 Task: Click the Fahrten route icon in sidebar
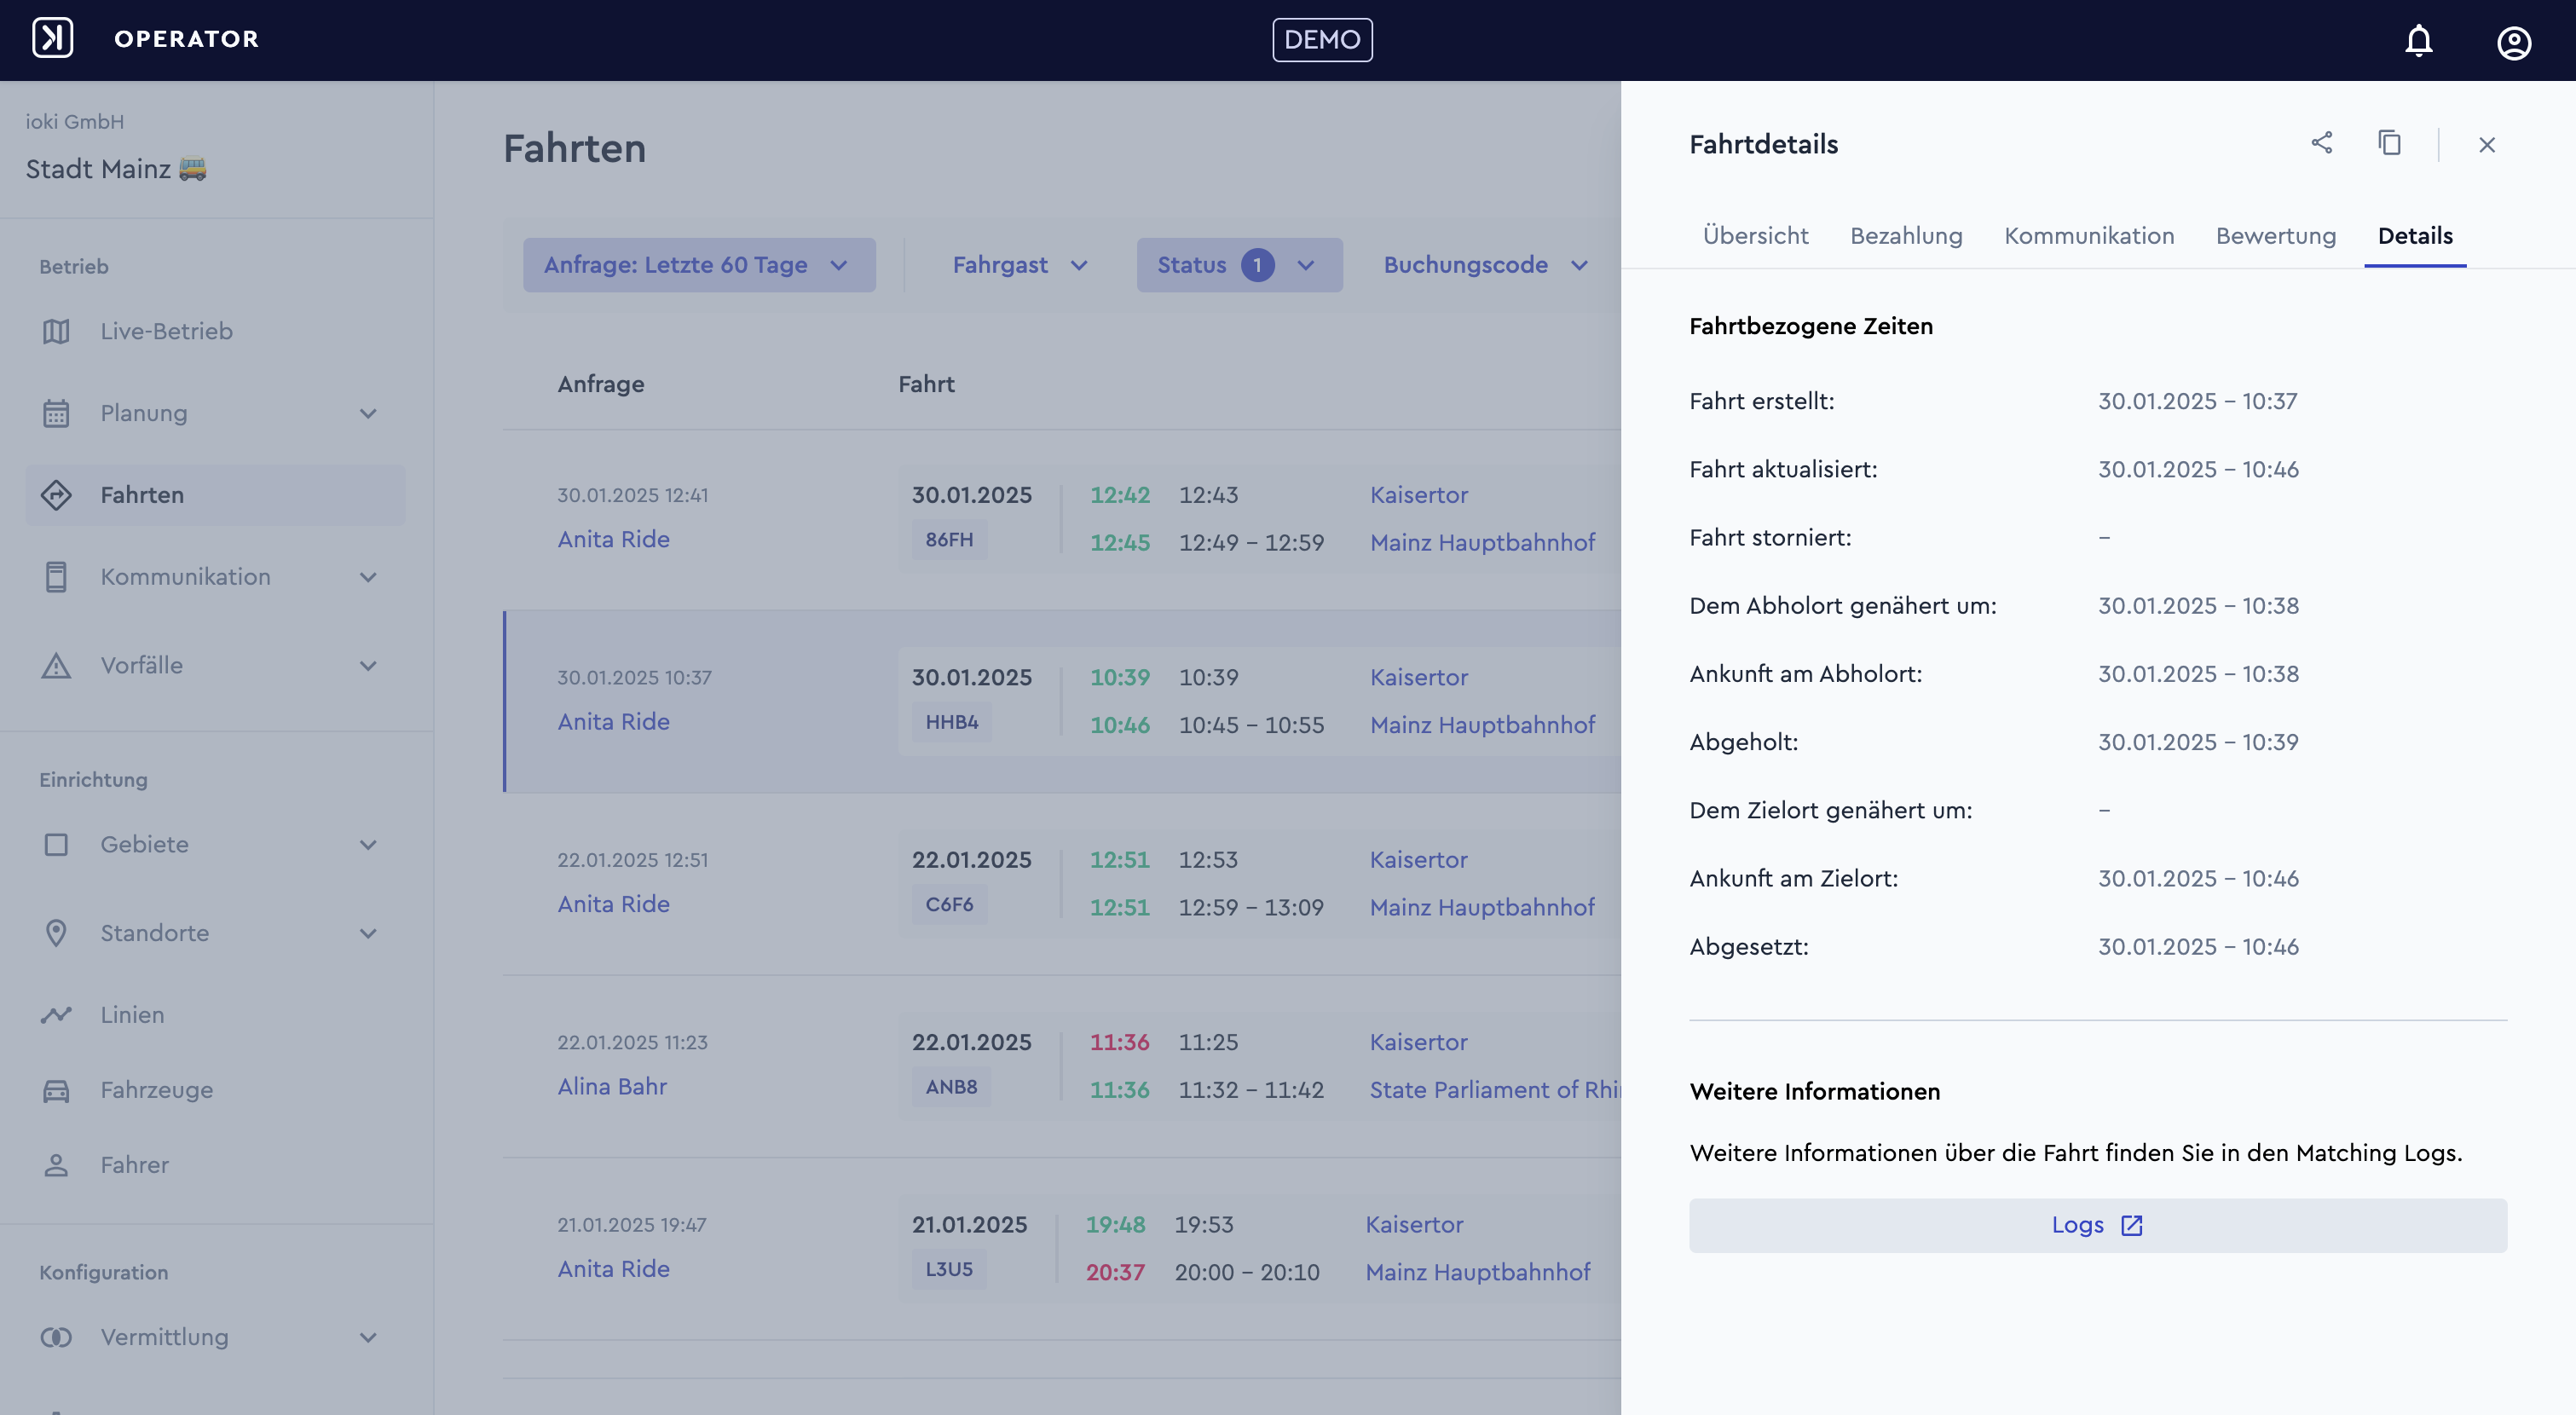coord(56,495)
